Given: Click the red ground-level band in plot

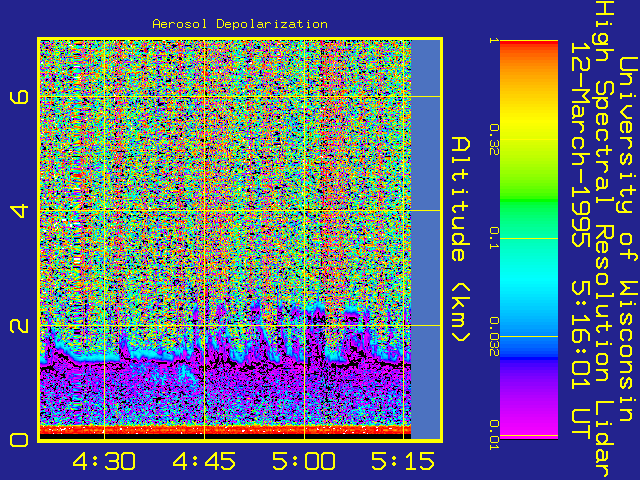Looking at the screenshot, I should [x=225, y=430].
